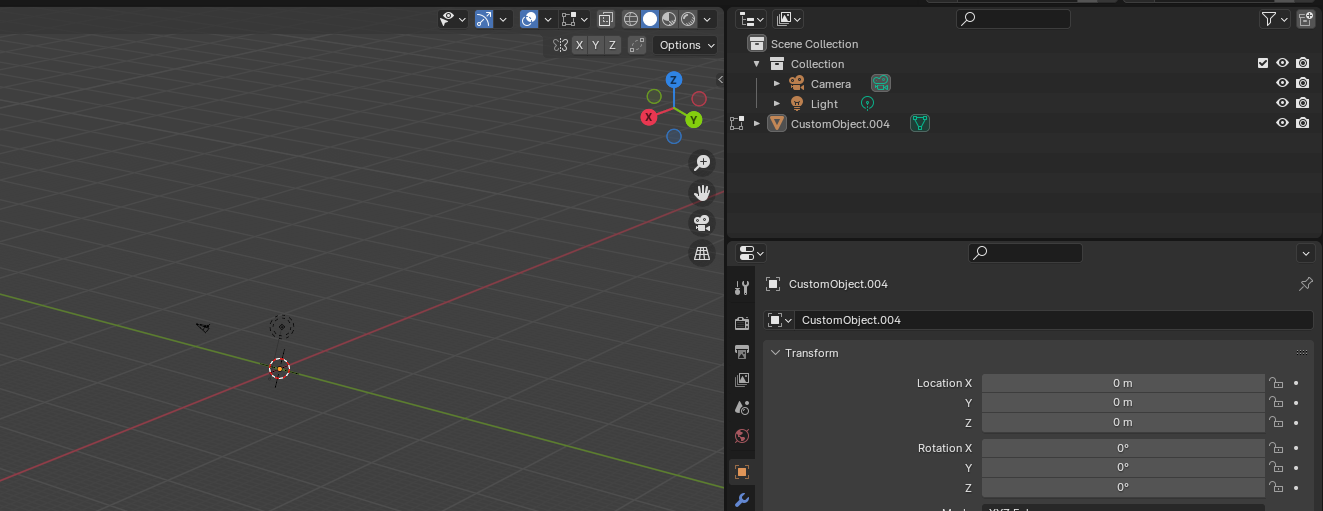Open the Render properties tab
1323x511 pixels.
click(742, 323)
